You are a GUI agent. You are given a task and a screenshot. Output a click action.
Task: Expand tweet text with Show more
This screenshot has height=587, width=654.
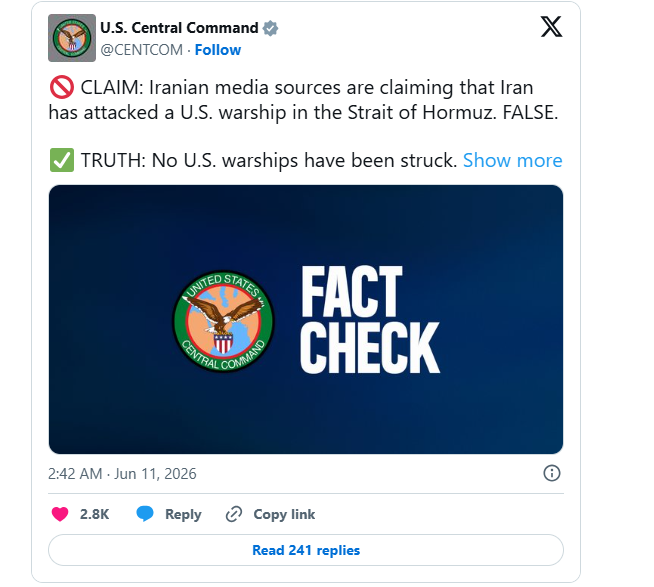point(513,160)
